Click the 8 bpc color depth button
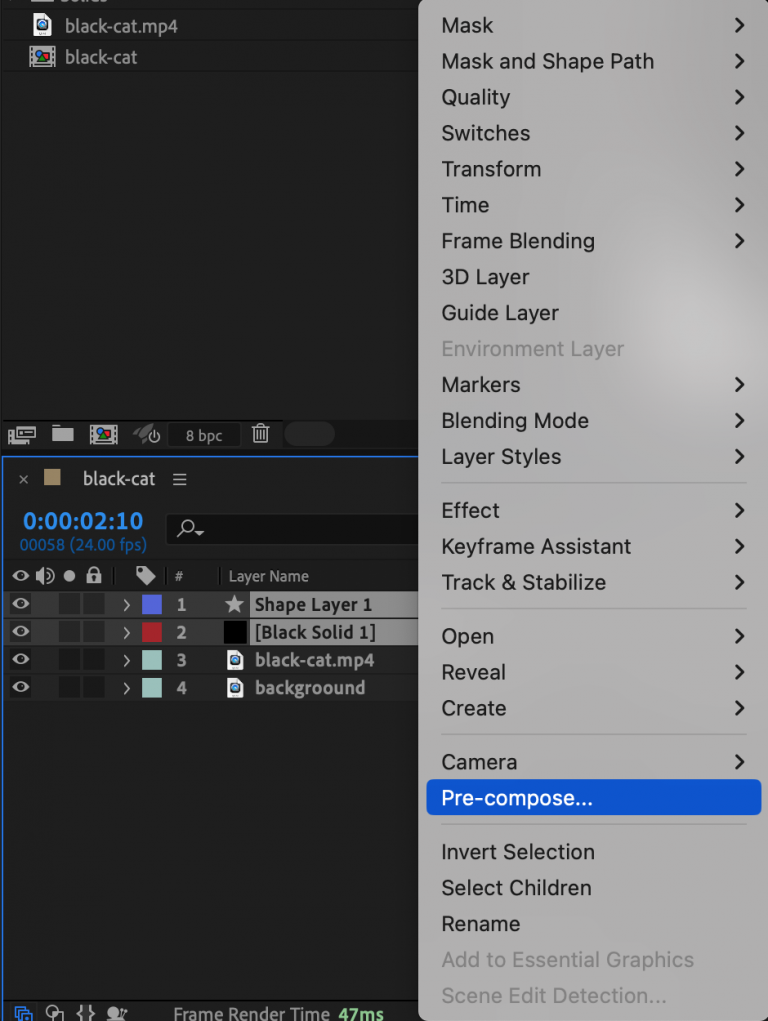768x1021 pixels. click(x=205, y=434)
